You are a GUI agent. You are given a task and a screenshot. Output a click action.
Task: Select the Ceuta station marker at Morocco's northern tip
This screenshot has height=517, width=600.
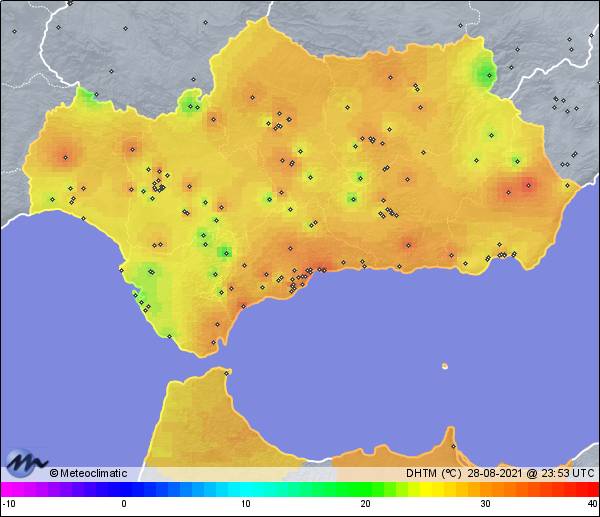[227, 373]
